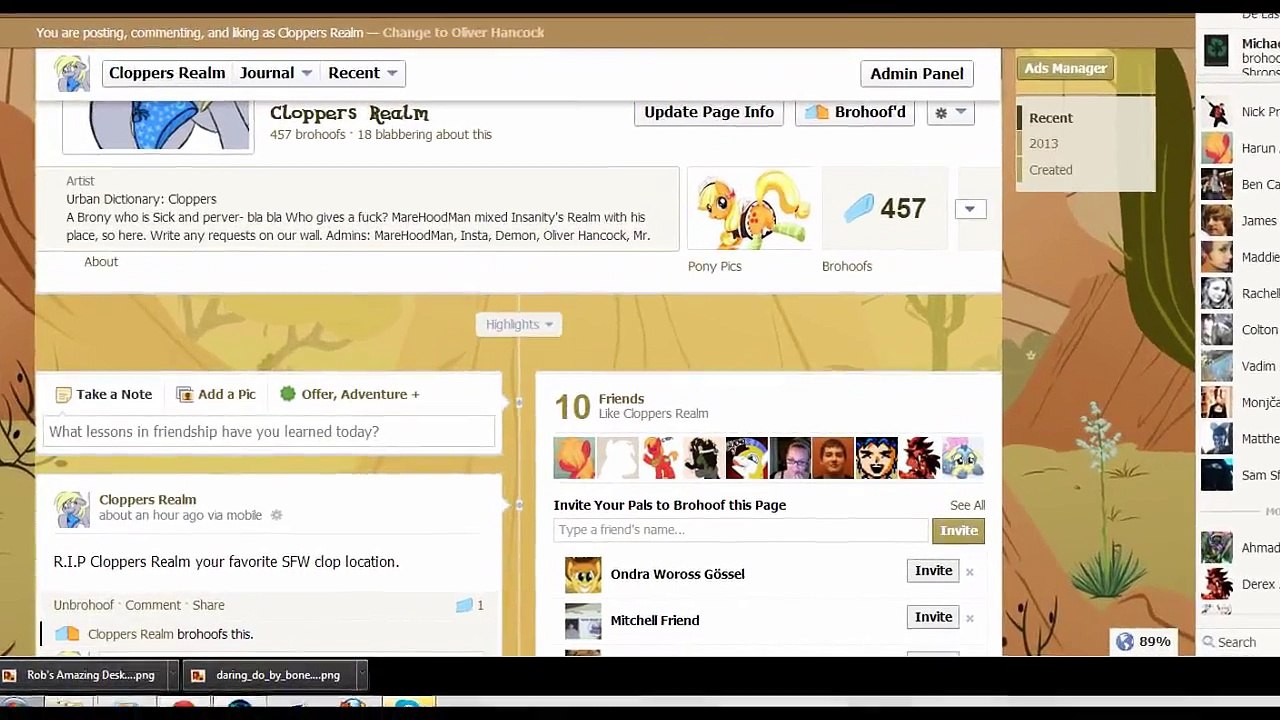The width and height of the screenshot is (1280, 720).
Task: Invite Mitchell Friend to the page
Action: (x=933, y=617)
